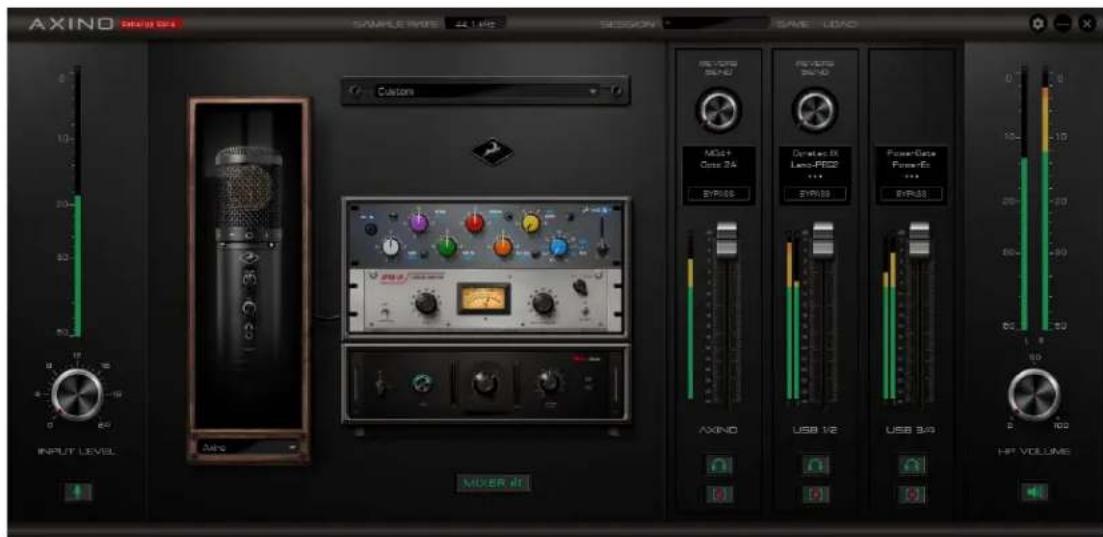Select the purple knob on the EQ unit

pos(419,222)
